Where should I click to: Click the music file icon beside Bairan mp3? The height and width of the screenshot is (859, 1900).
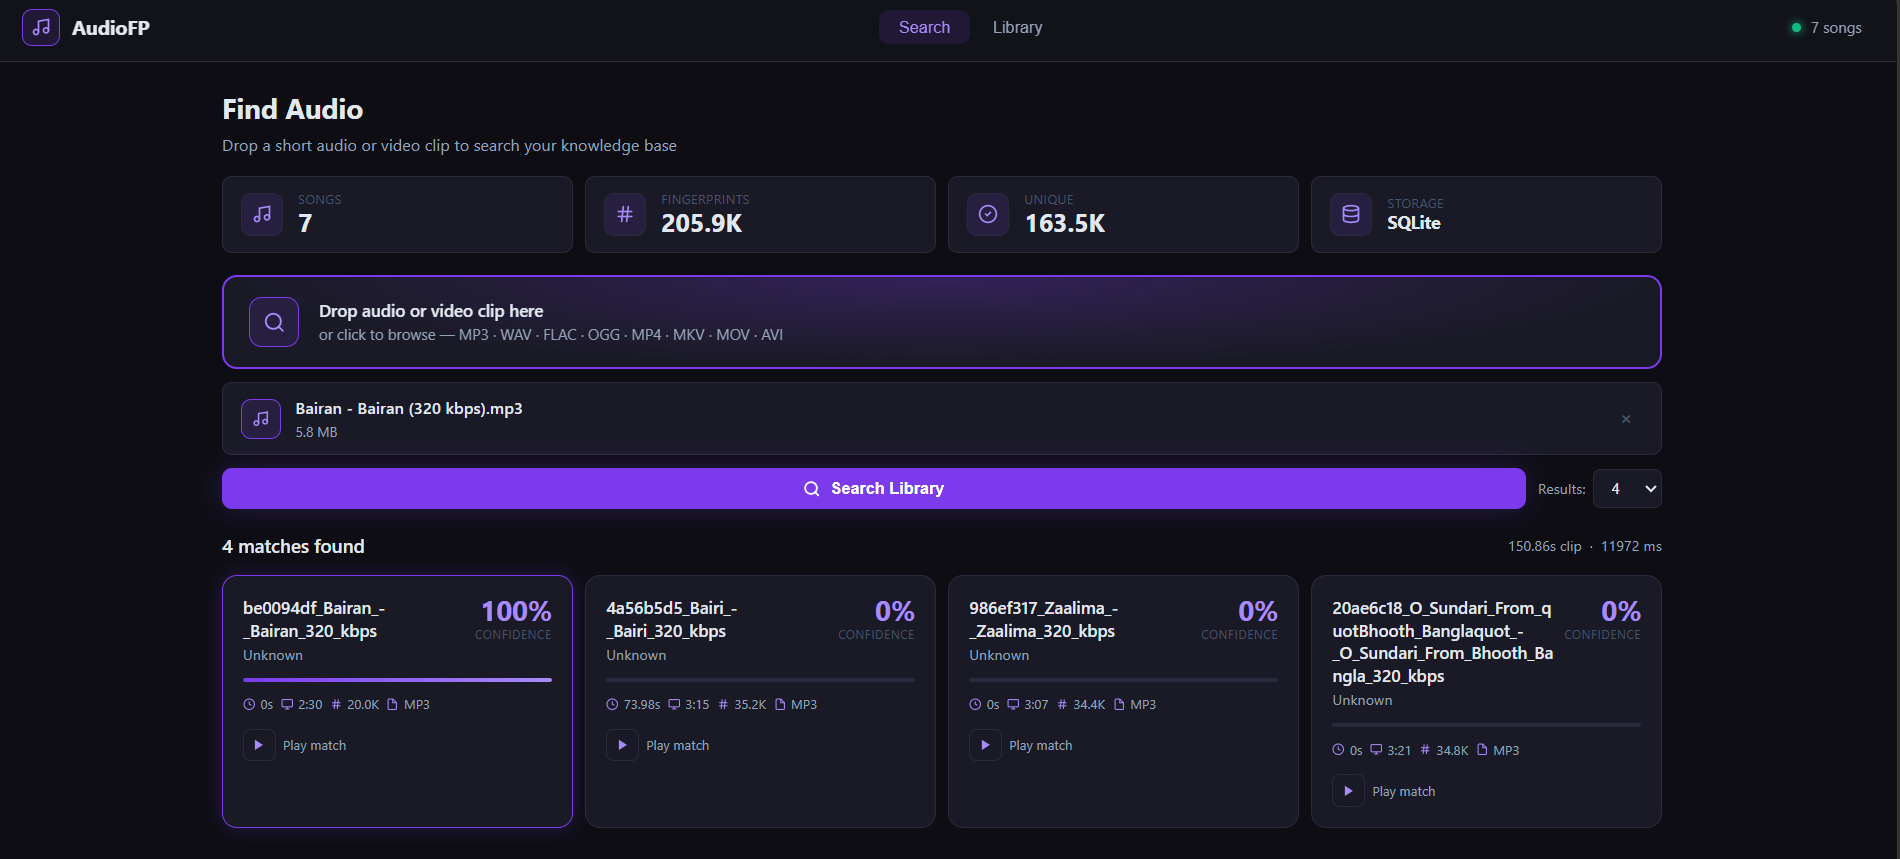pos(261,419)
